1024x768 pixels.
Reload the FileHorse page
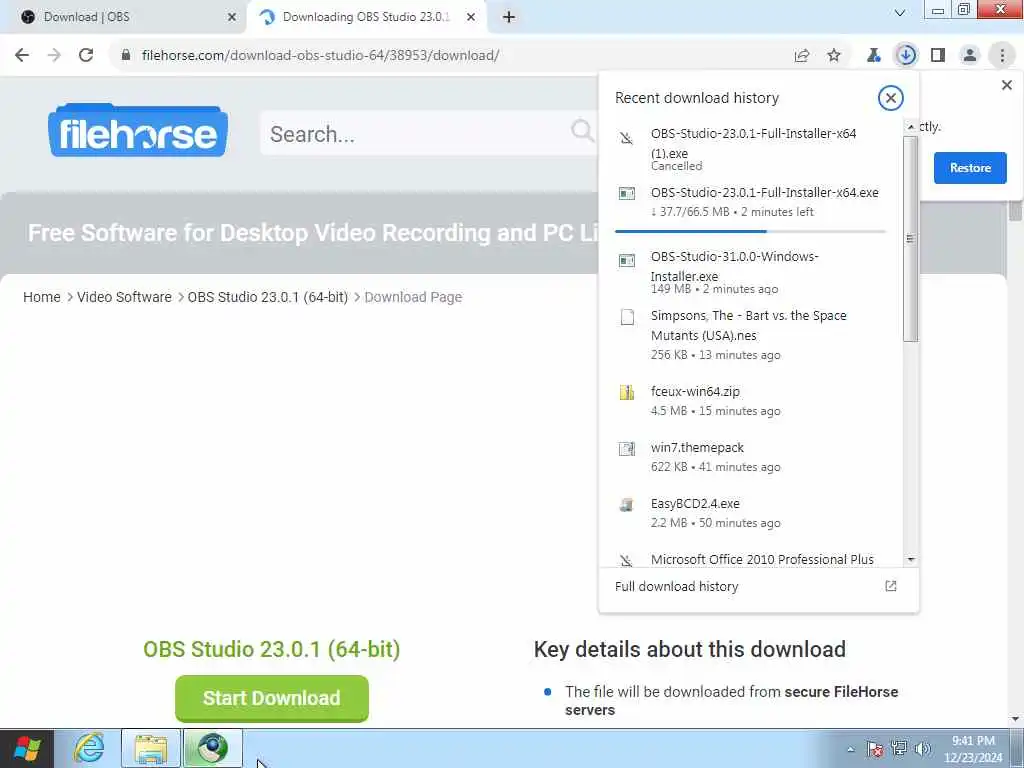click(x=86, y=55)
